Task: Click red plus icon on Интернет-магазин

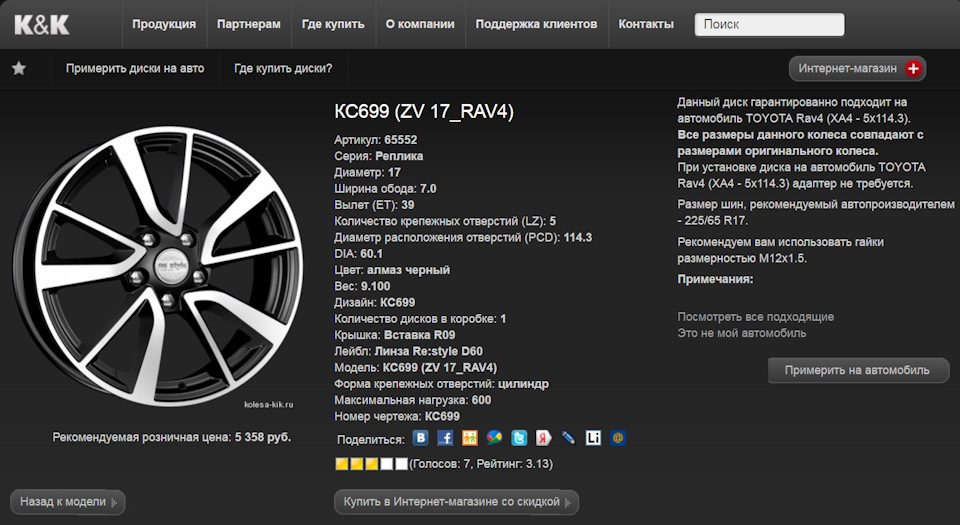Action: (x=913, y=69)
